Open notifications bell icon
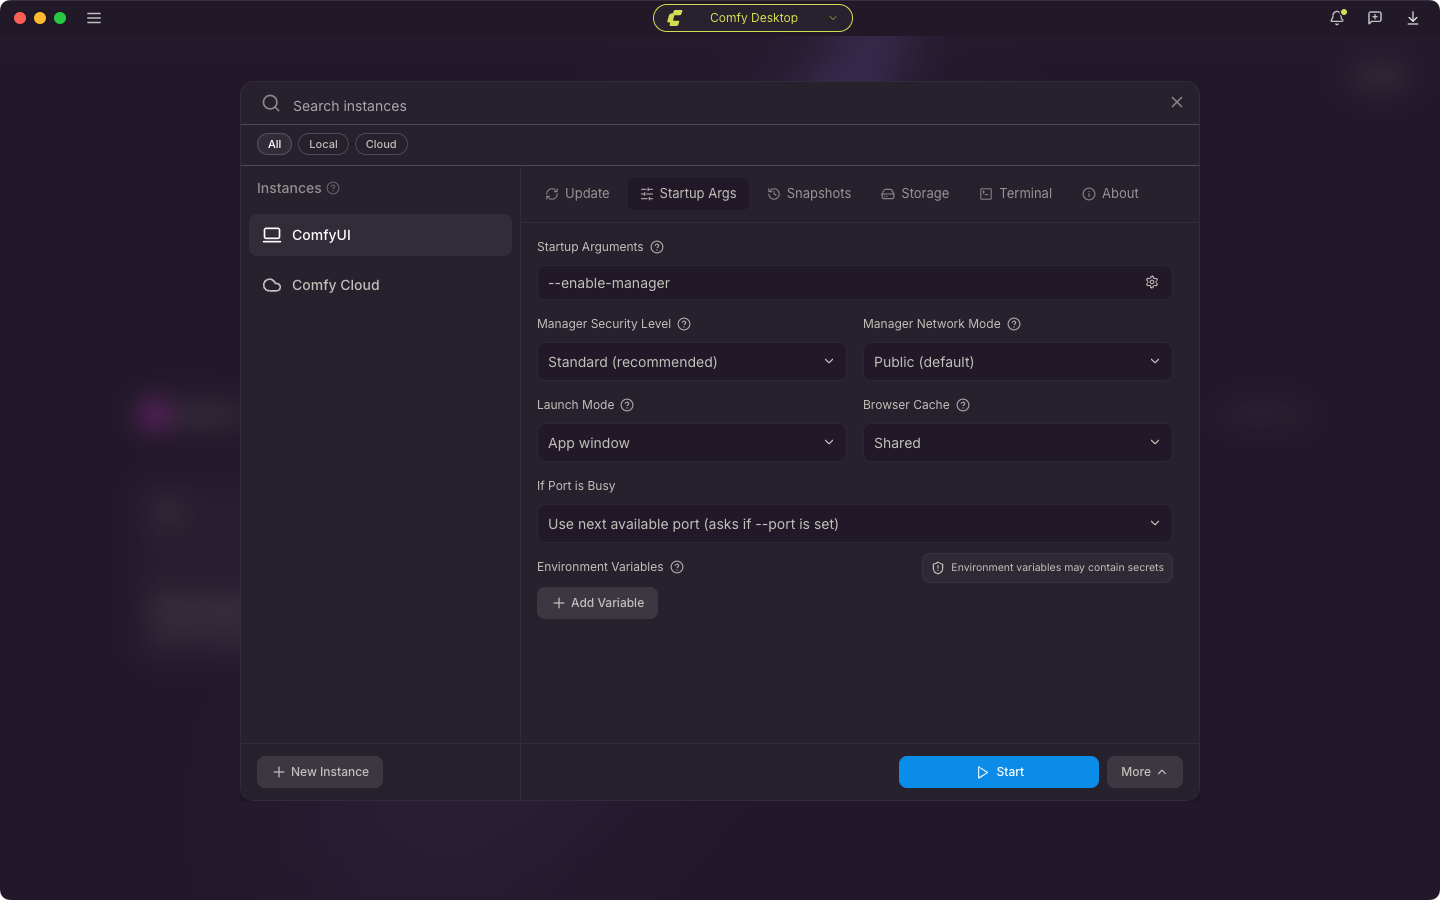The height and width of the screenshot is (900, 1440). 1337,18
